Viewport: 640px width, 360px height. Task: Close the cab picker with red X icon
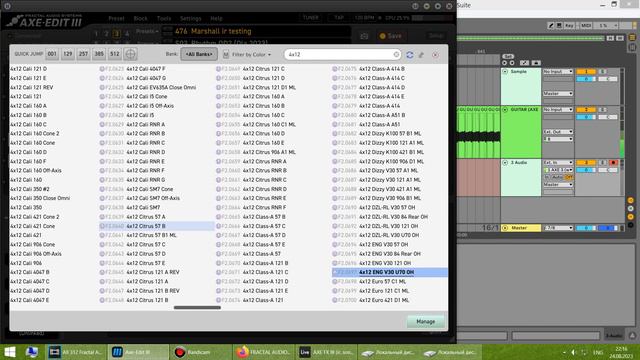click(x=436, y=55)
